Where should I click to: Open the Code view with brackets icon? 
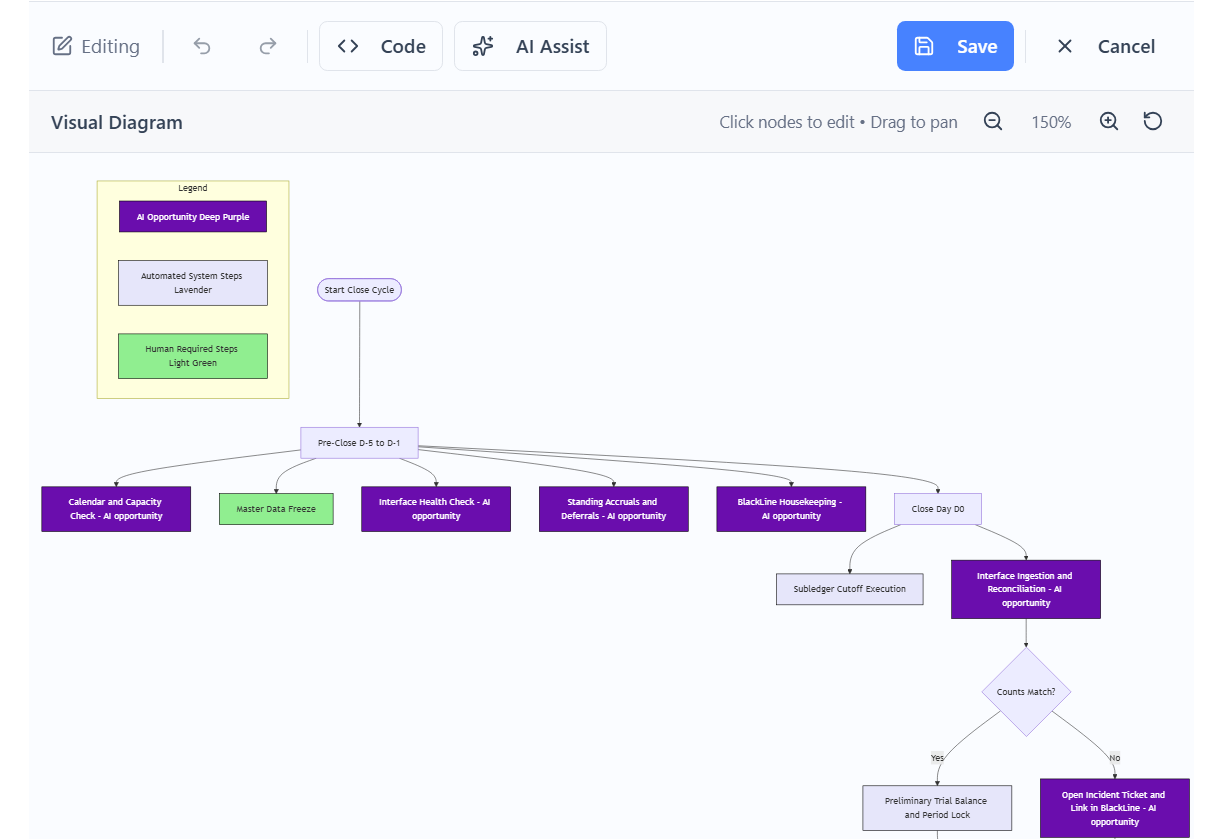(380, 46)
